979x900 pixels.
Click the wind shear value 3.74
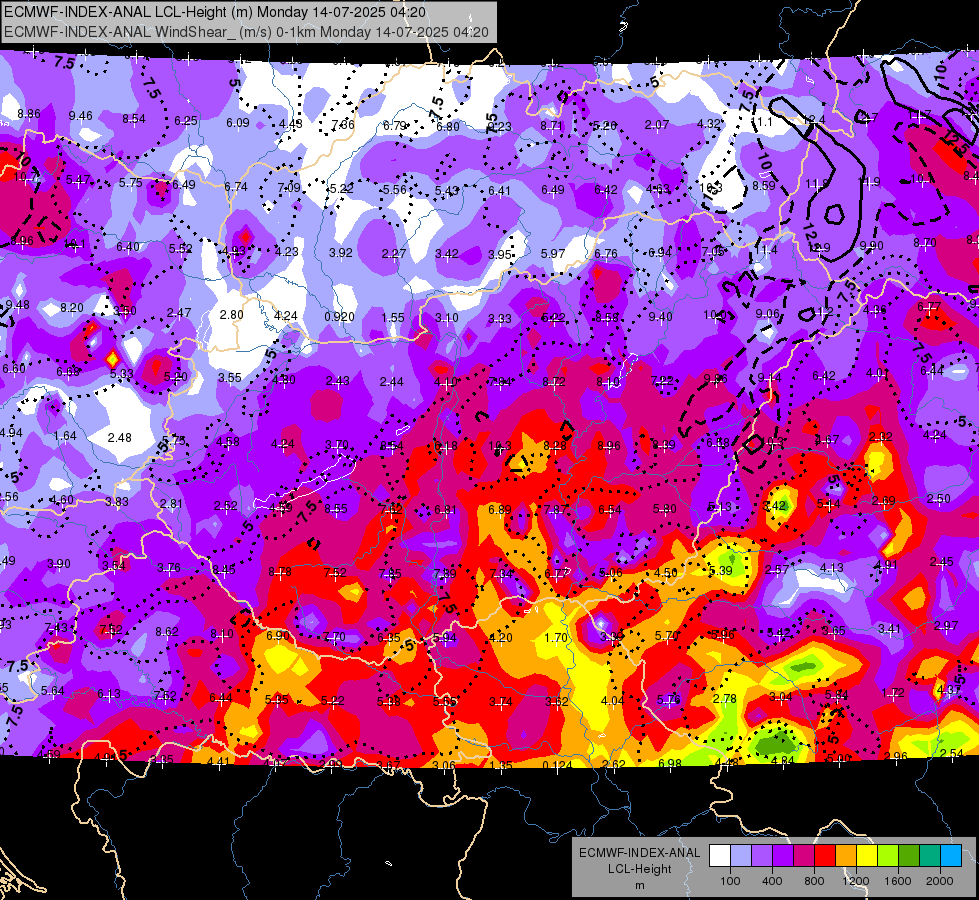point(501,702)
